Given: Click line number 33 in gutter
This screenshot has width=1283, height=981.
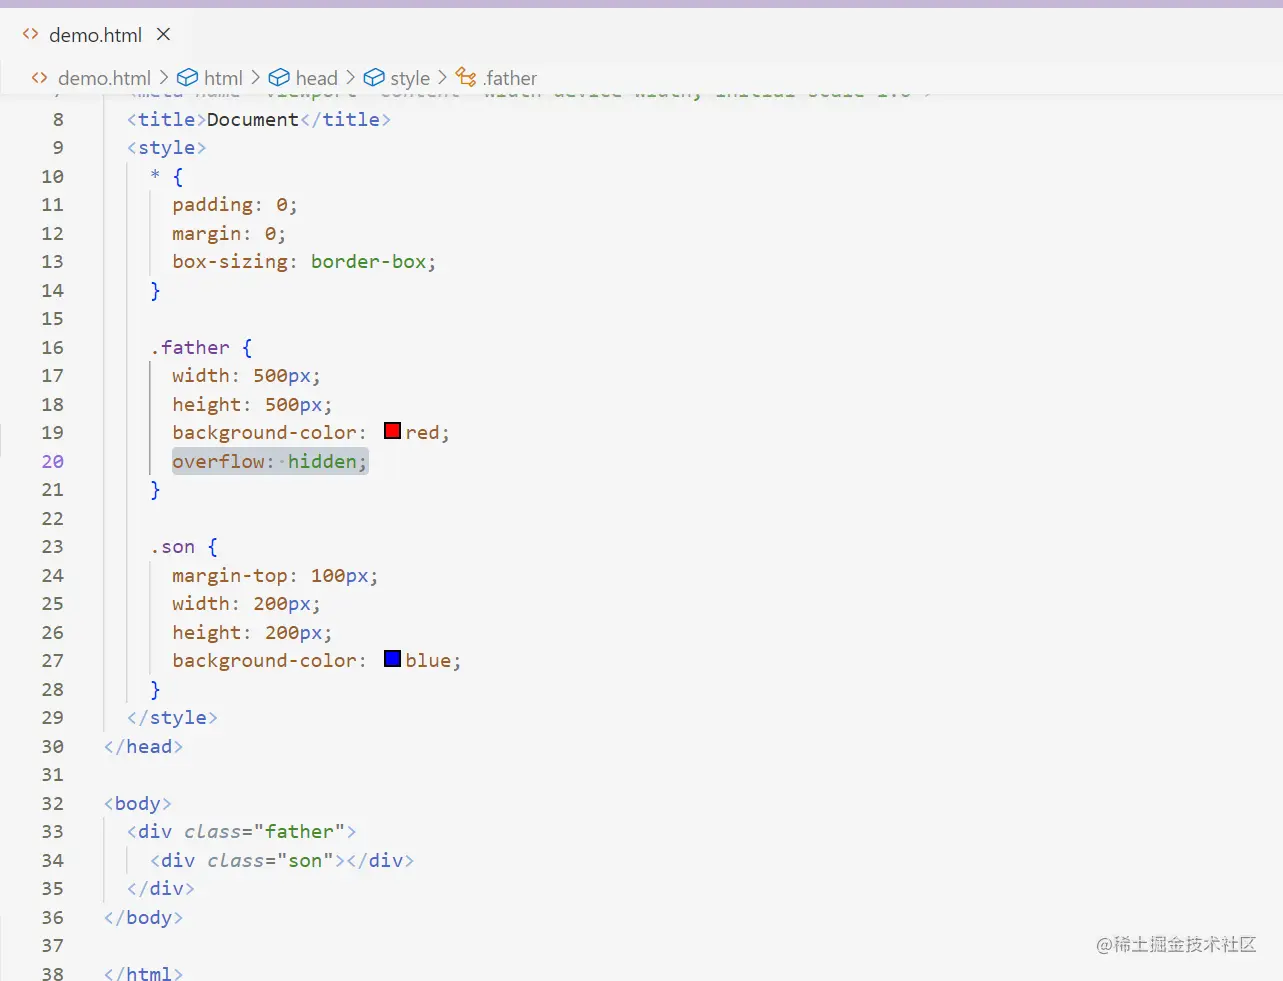Looking at the screenshot, I should click(52, 832).
